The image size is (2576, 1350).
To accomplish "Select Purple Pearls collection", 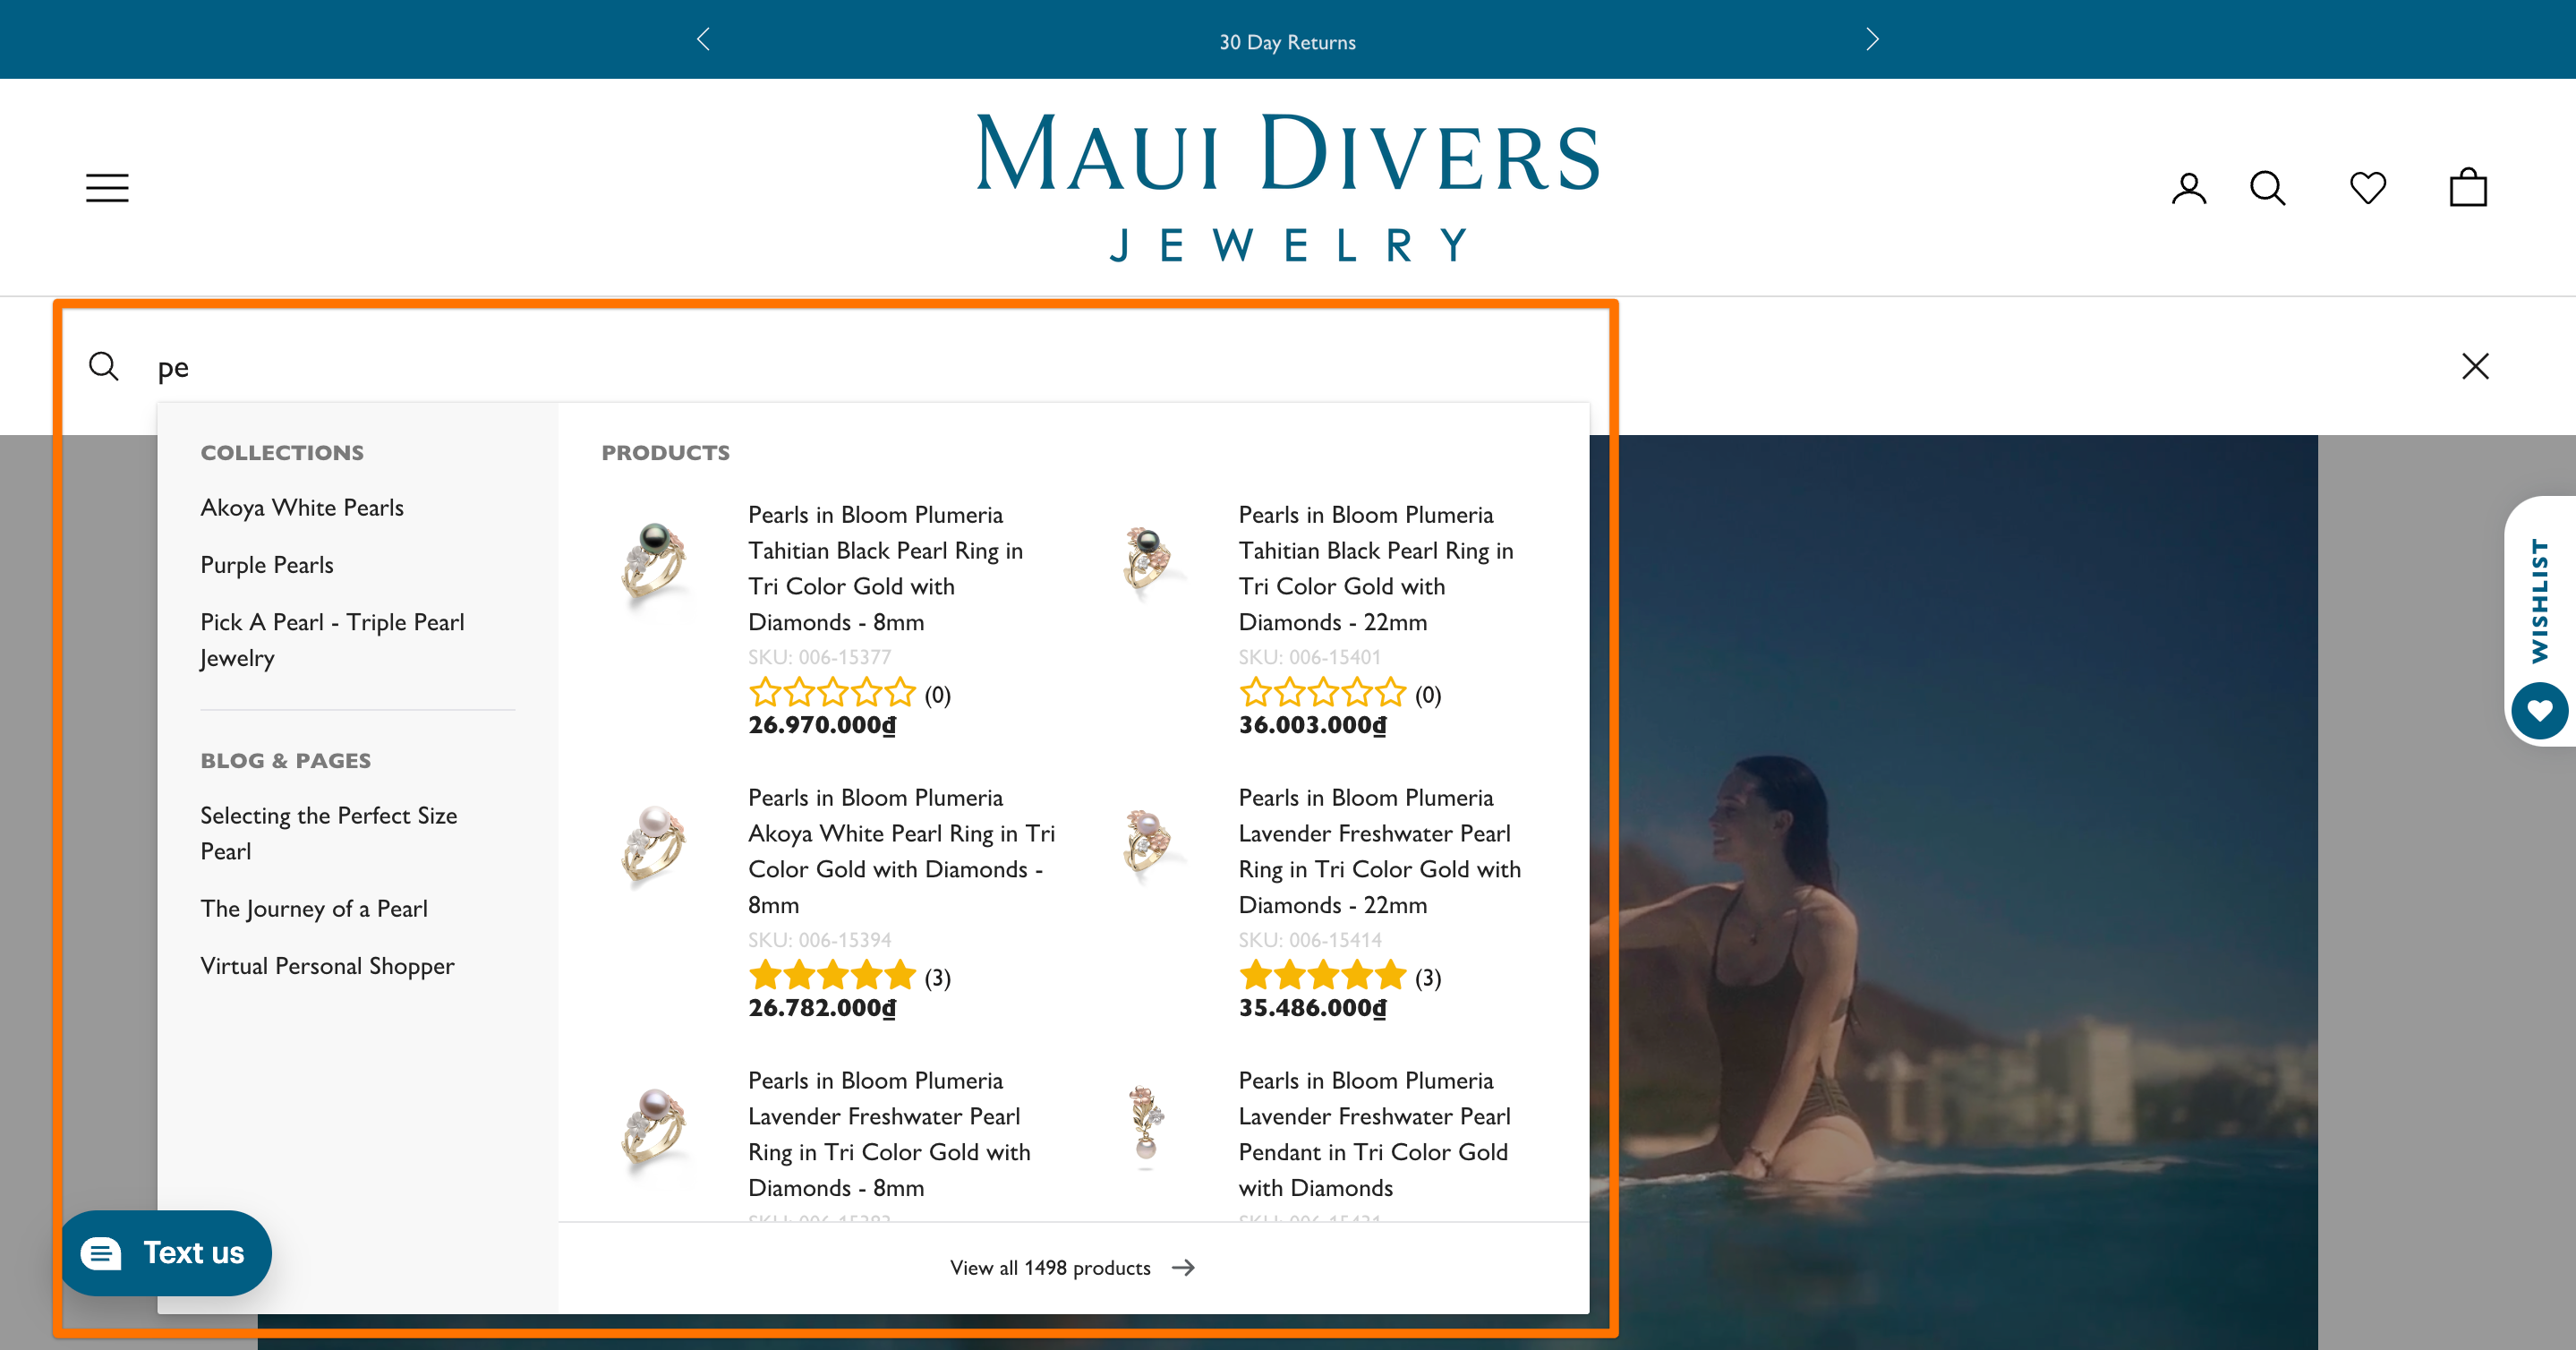I will tap(266, 564).
